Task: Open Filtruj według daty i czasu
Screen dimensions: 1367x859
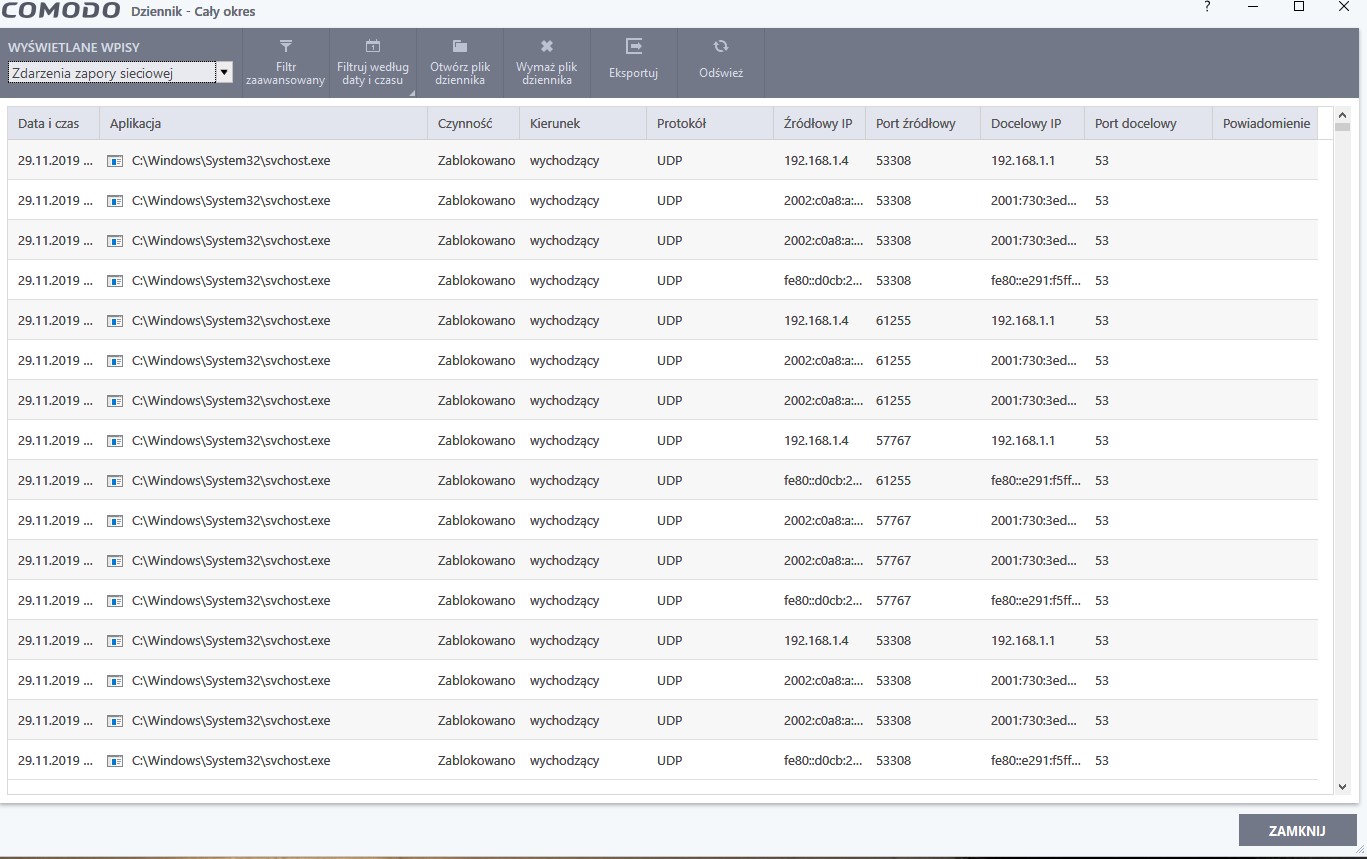Action: (372, 62)
